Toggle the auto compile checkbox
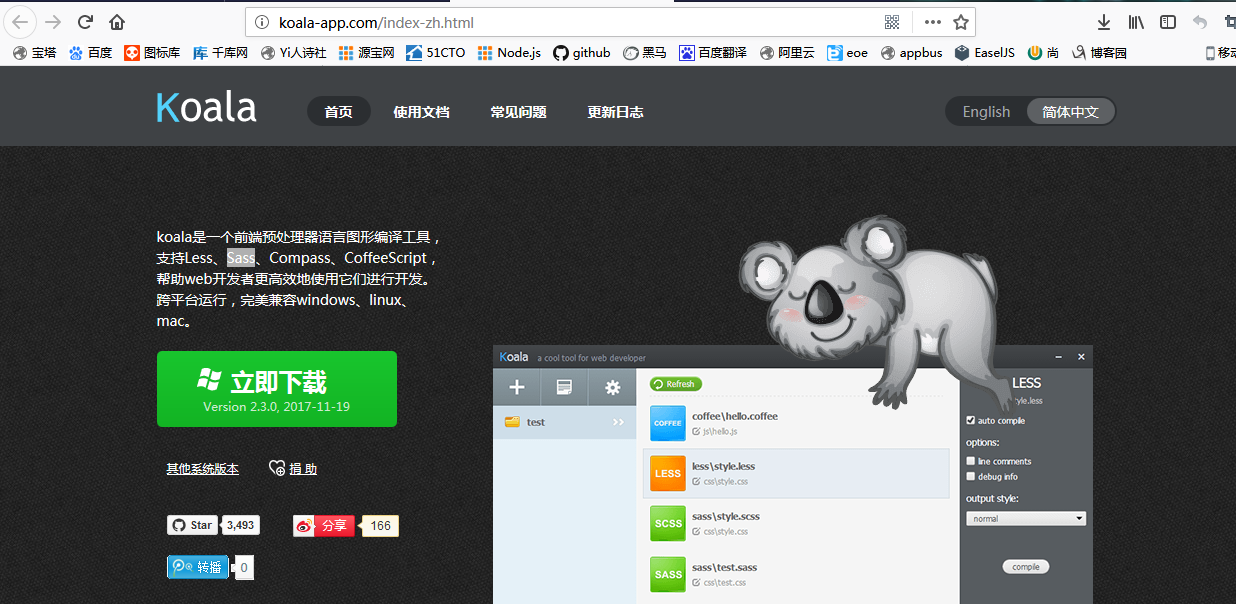The height and width of the screenshot is (604, 1236). (971, 421)
